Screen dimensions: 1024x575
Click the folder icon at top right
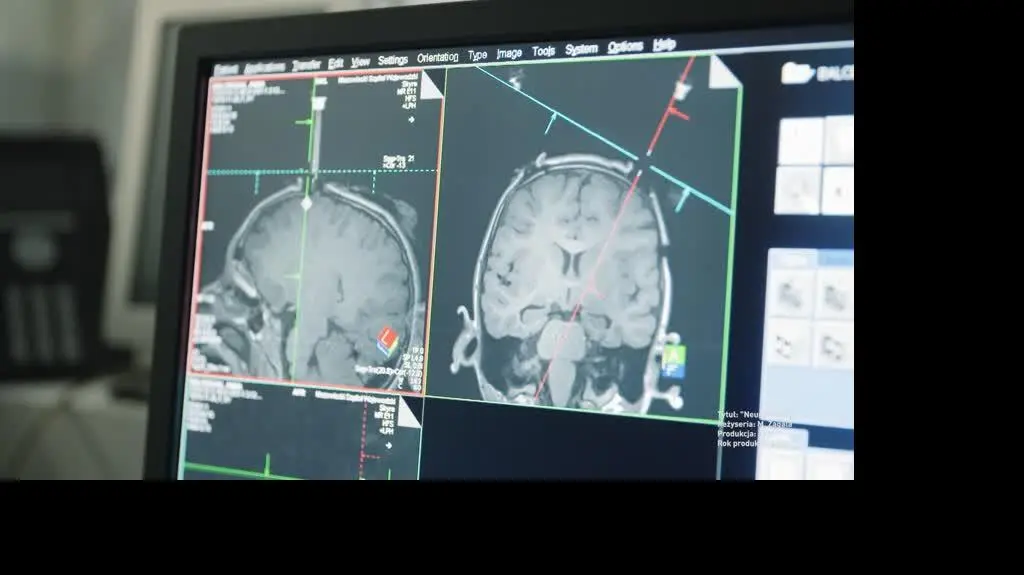coord(796,73)
